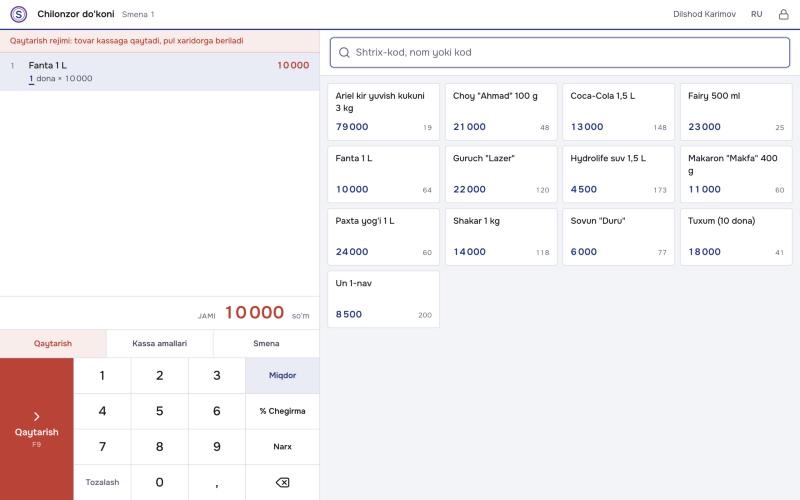Click the total amount 10 000 so'm

[x=267, y=312]
